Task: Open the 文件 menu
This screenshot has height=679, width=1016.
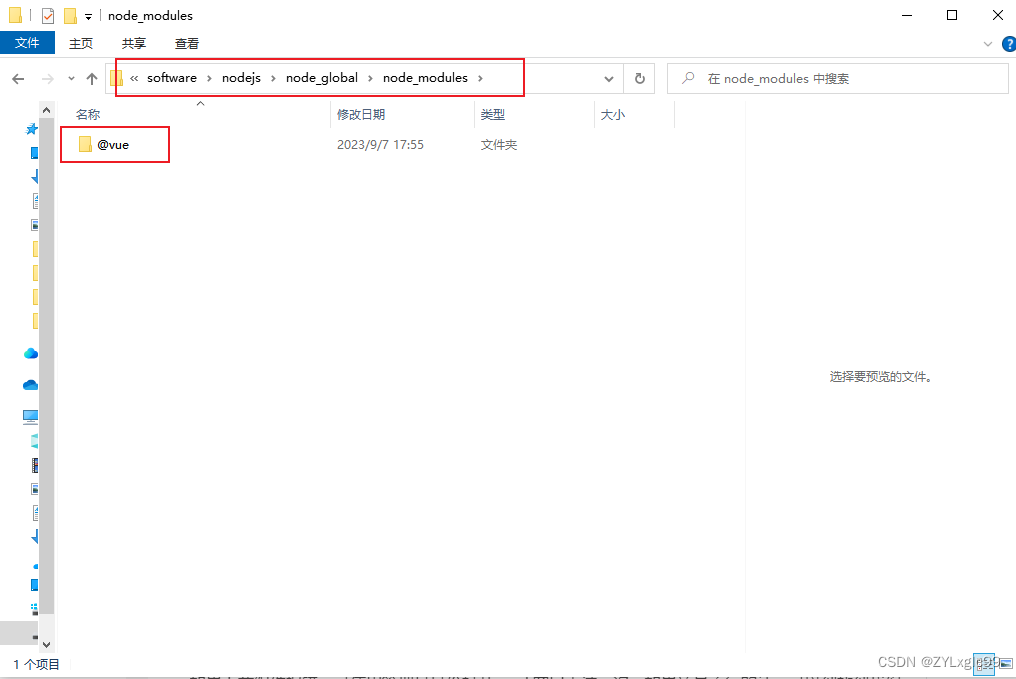Action: (27, 43)
